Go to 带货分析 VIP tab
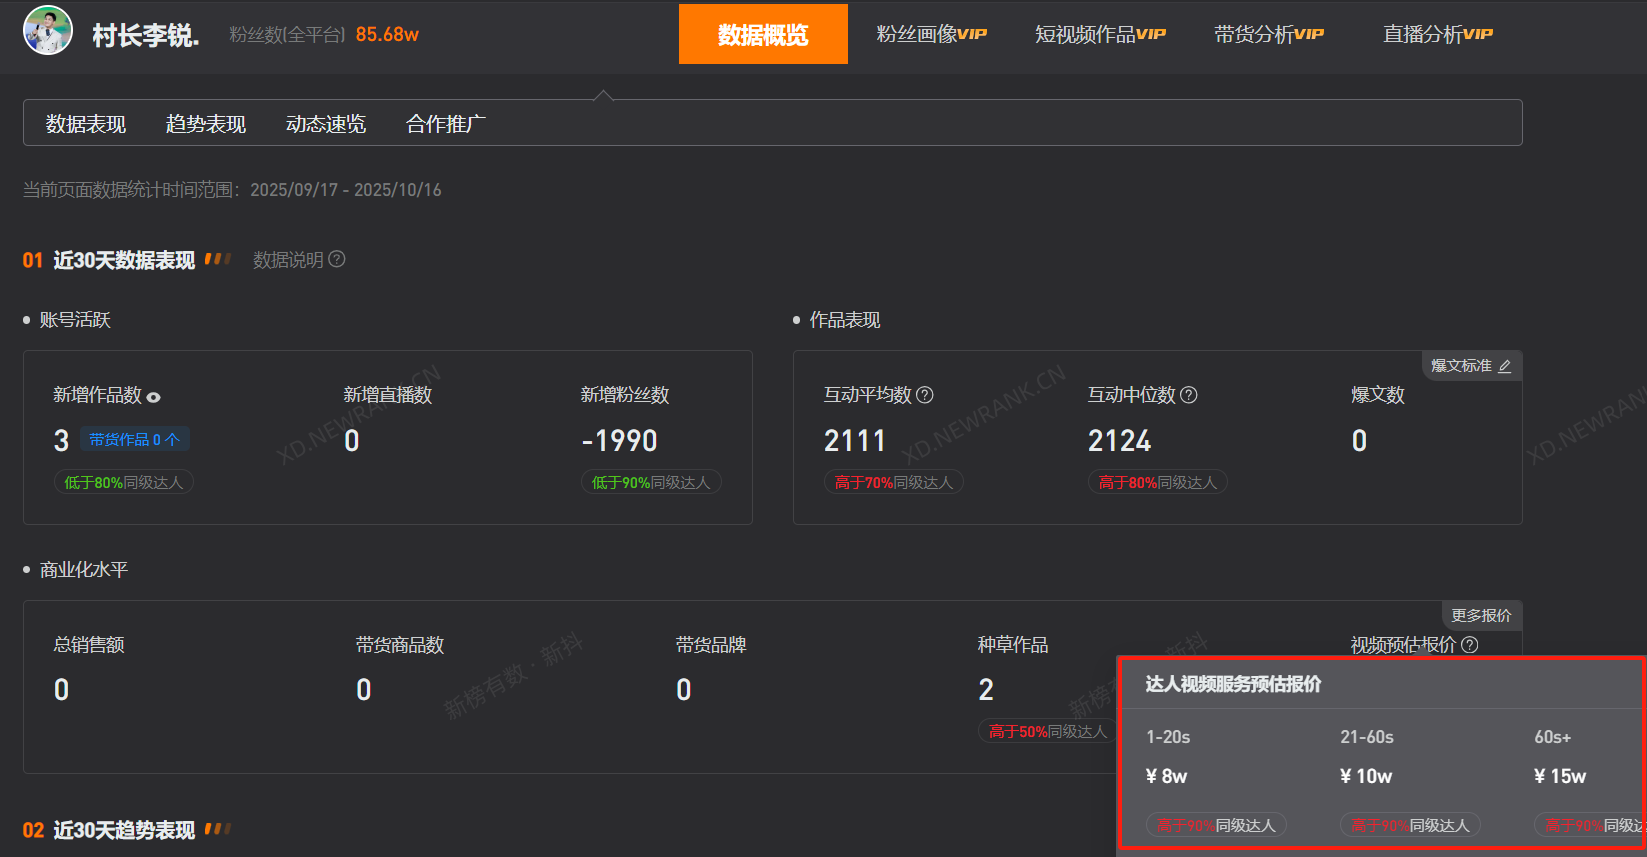This screenshot has height=857, width=1647. pos(1268,35)
